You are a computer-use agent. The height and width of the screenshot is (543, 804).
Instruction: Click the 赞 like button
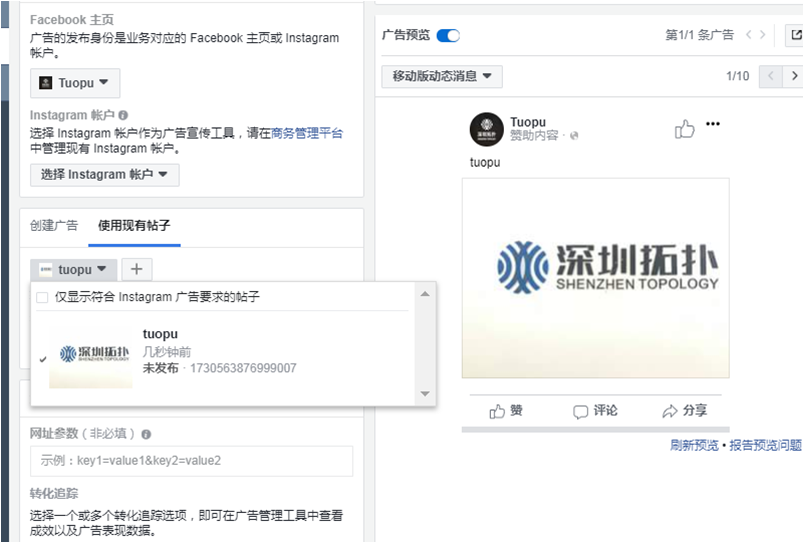click(506, 411)
